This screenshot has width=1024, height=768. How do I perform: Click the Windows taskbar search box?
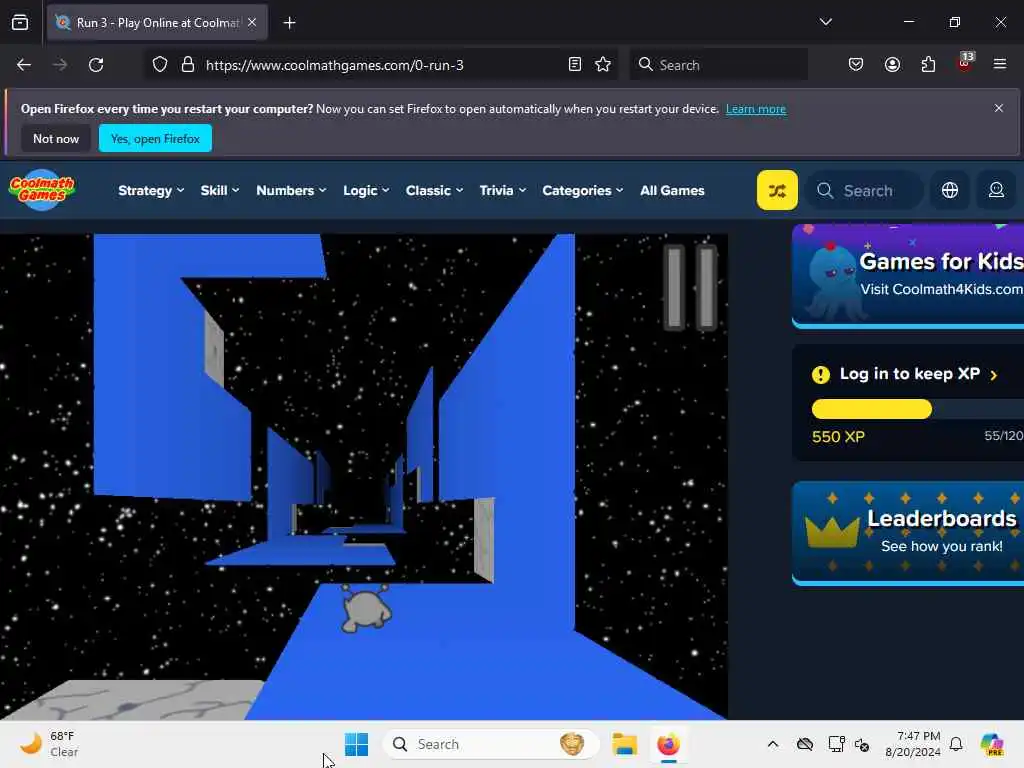click(491, 744)
